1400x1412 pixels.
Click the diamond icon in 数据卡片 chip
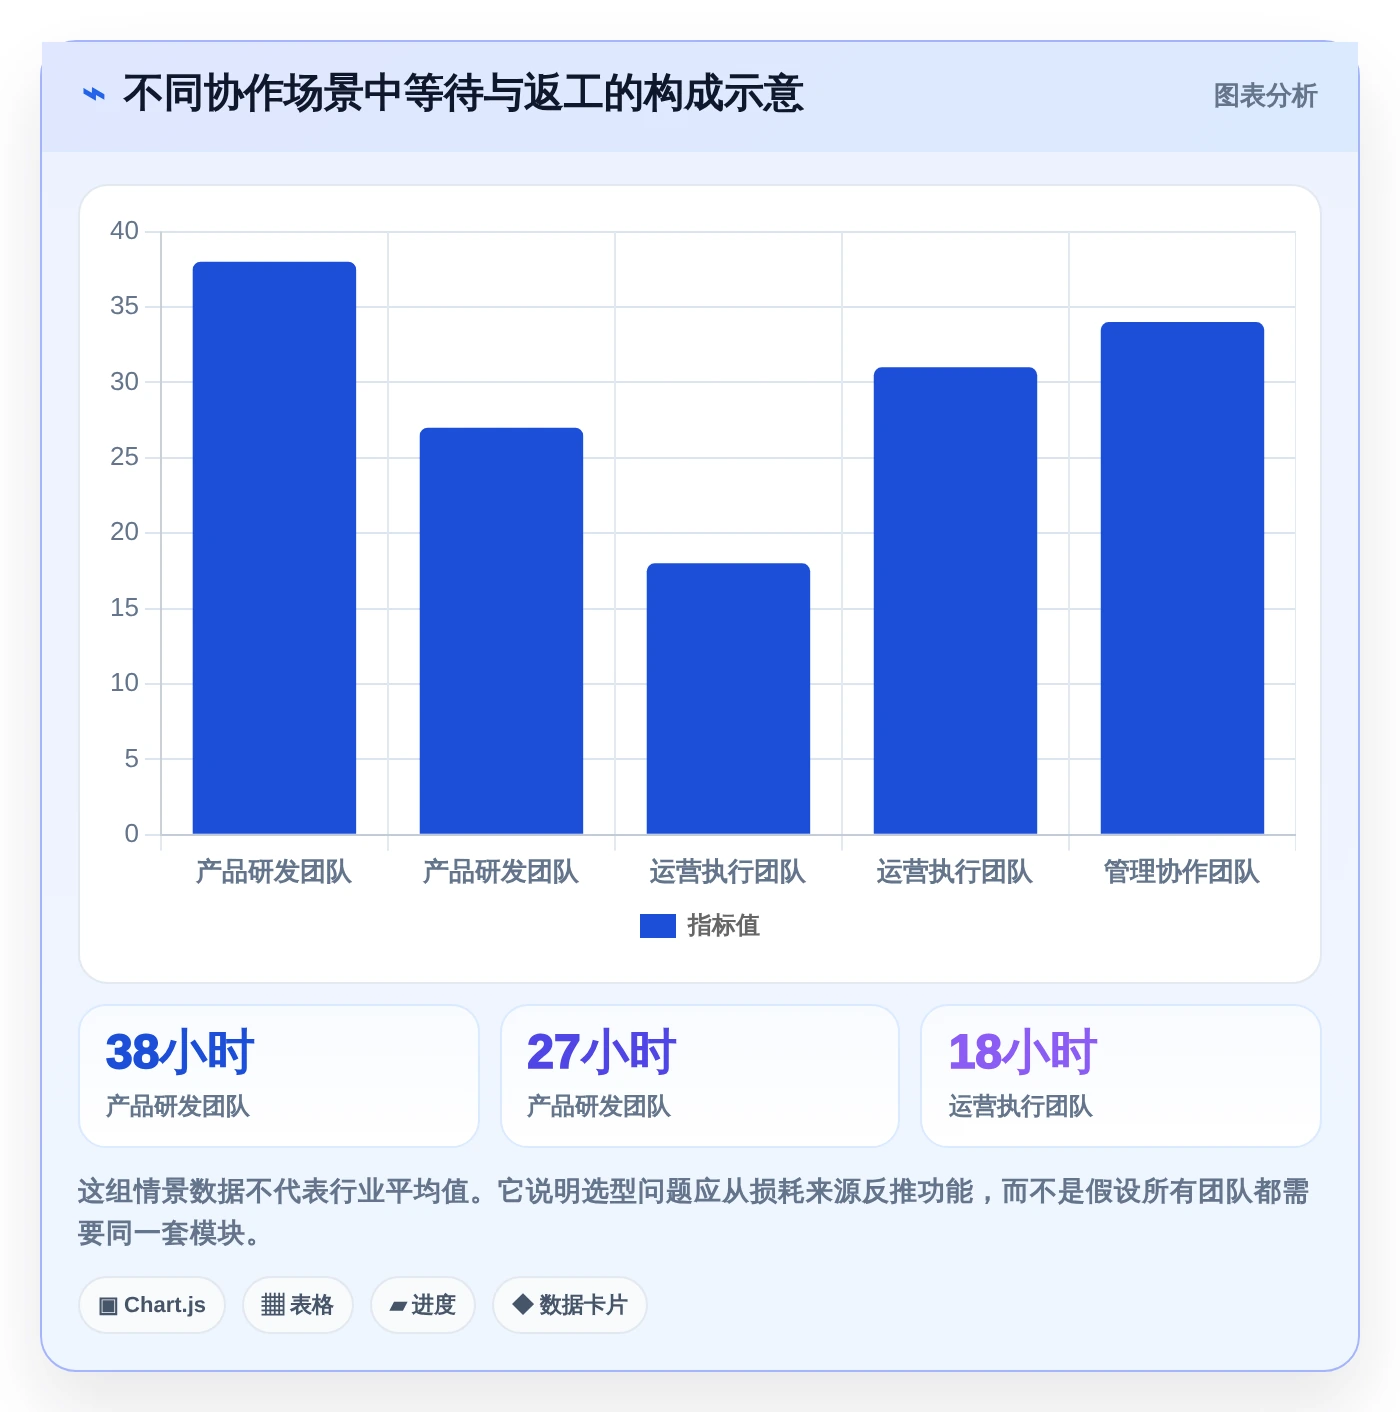[x=522, y=1304]
